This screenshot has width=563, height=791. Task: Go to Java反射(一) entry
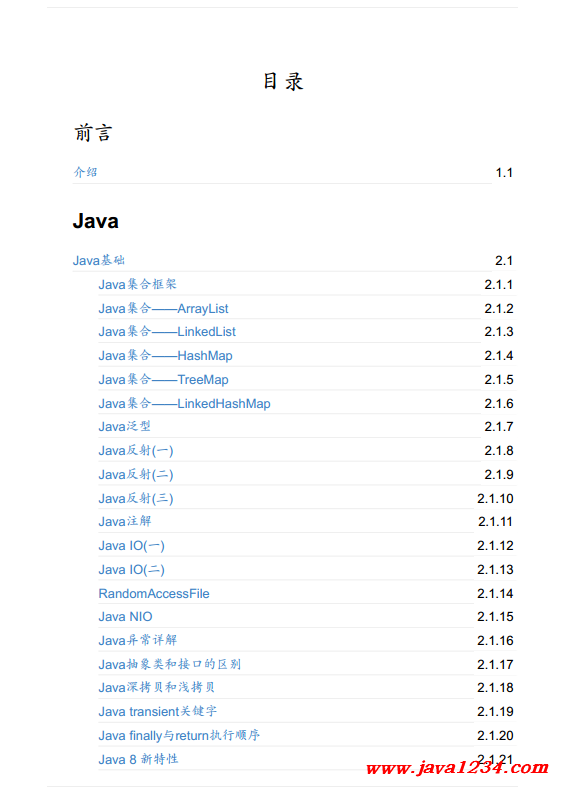coord(136,450)
